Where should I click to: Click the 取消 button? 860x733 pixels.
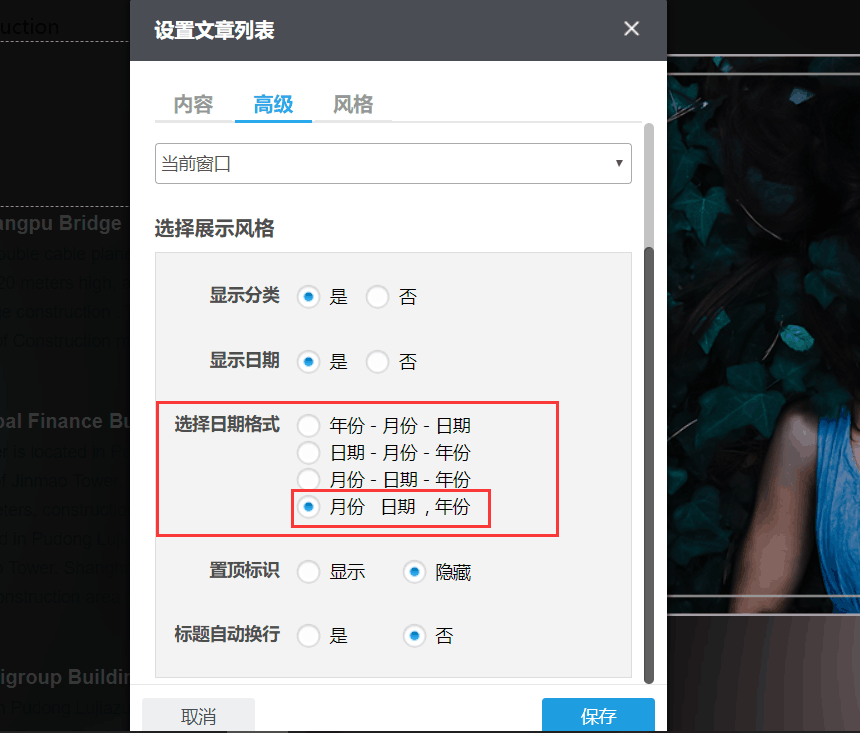(198, 716)
